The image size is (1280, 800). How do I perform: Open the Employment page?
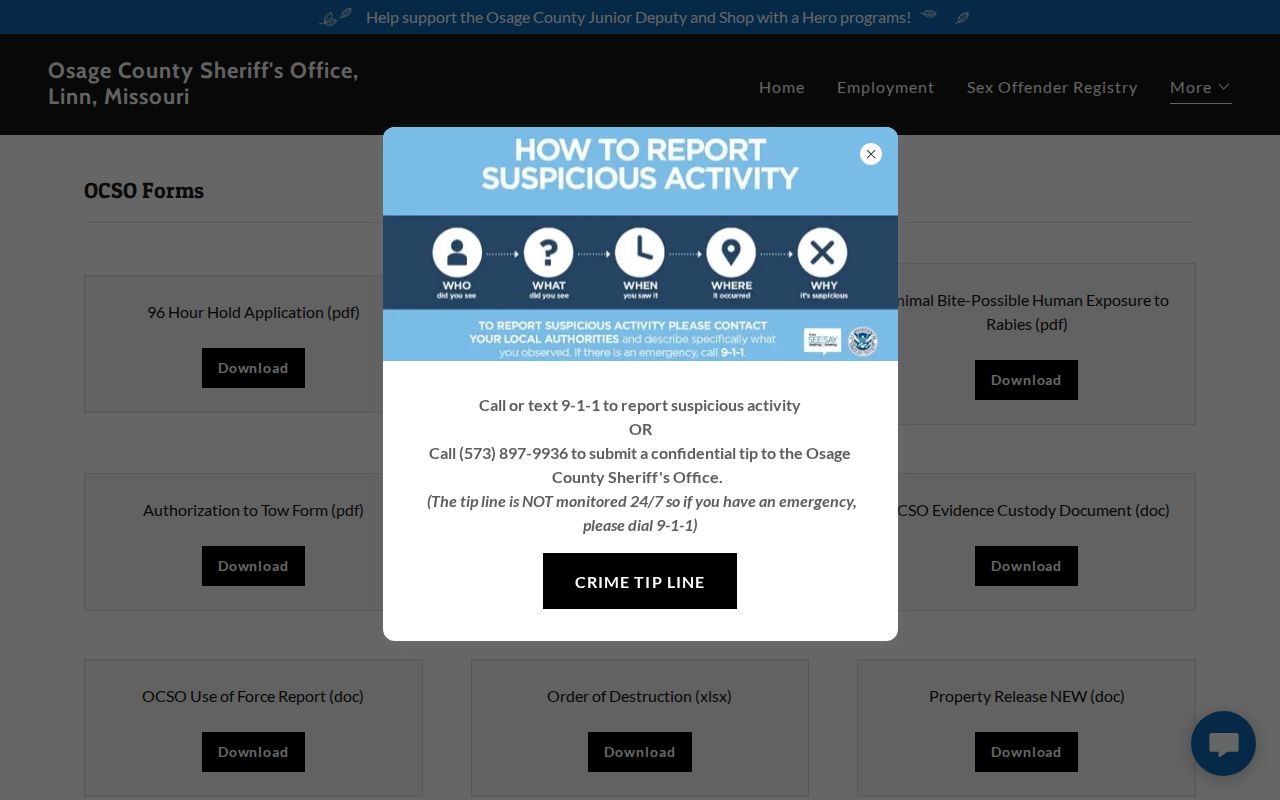886,88
